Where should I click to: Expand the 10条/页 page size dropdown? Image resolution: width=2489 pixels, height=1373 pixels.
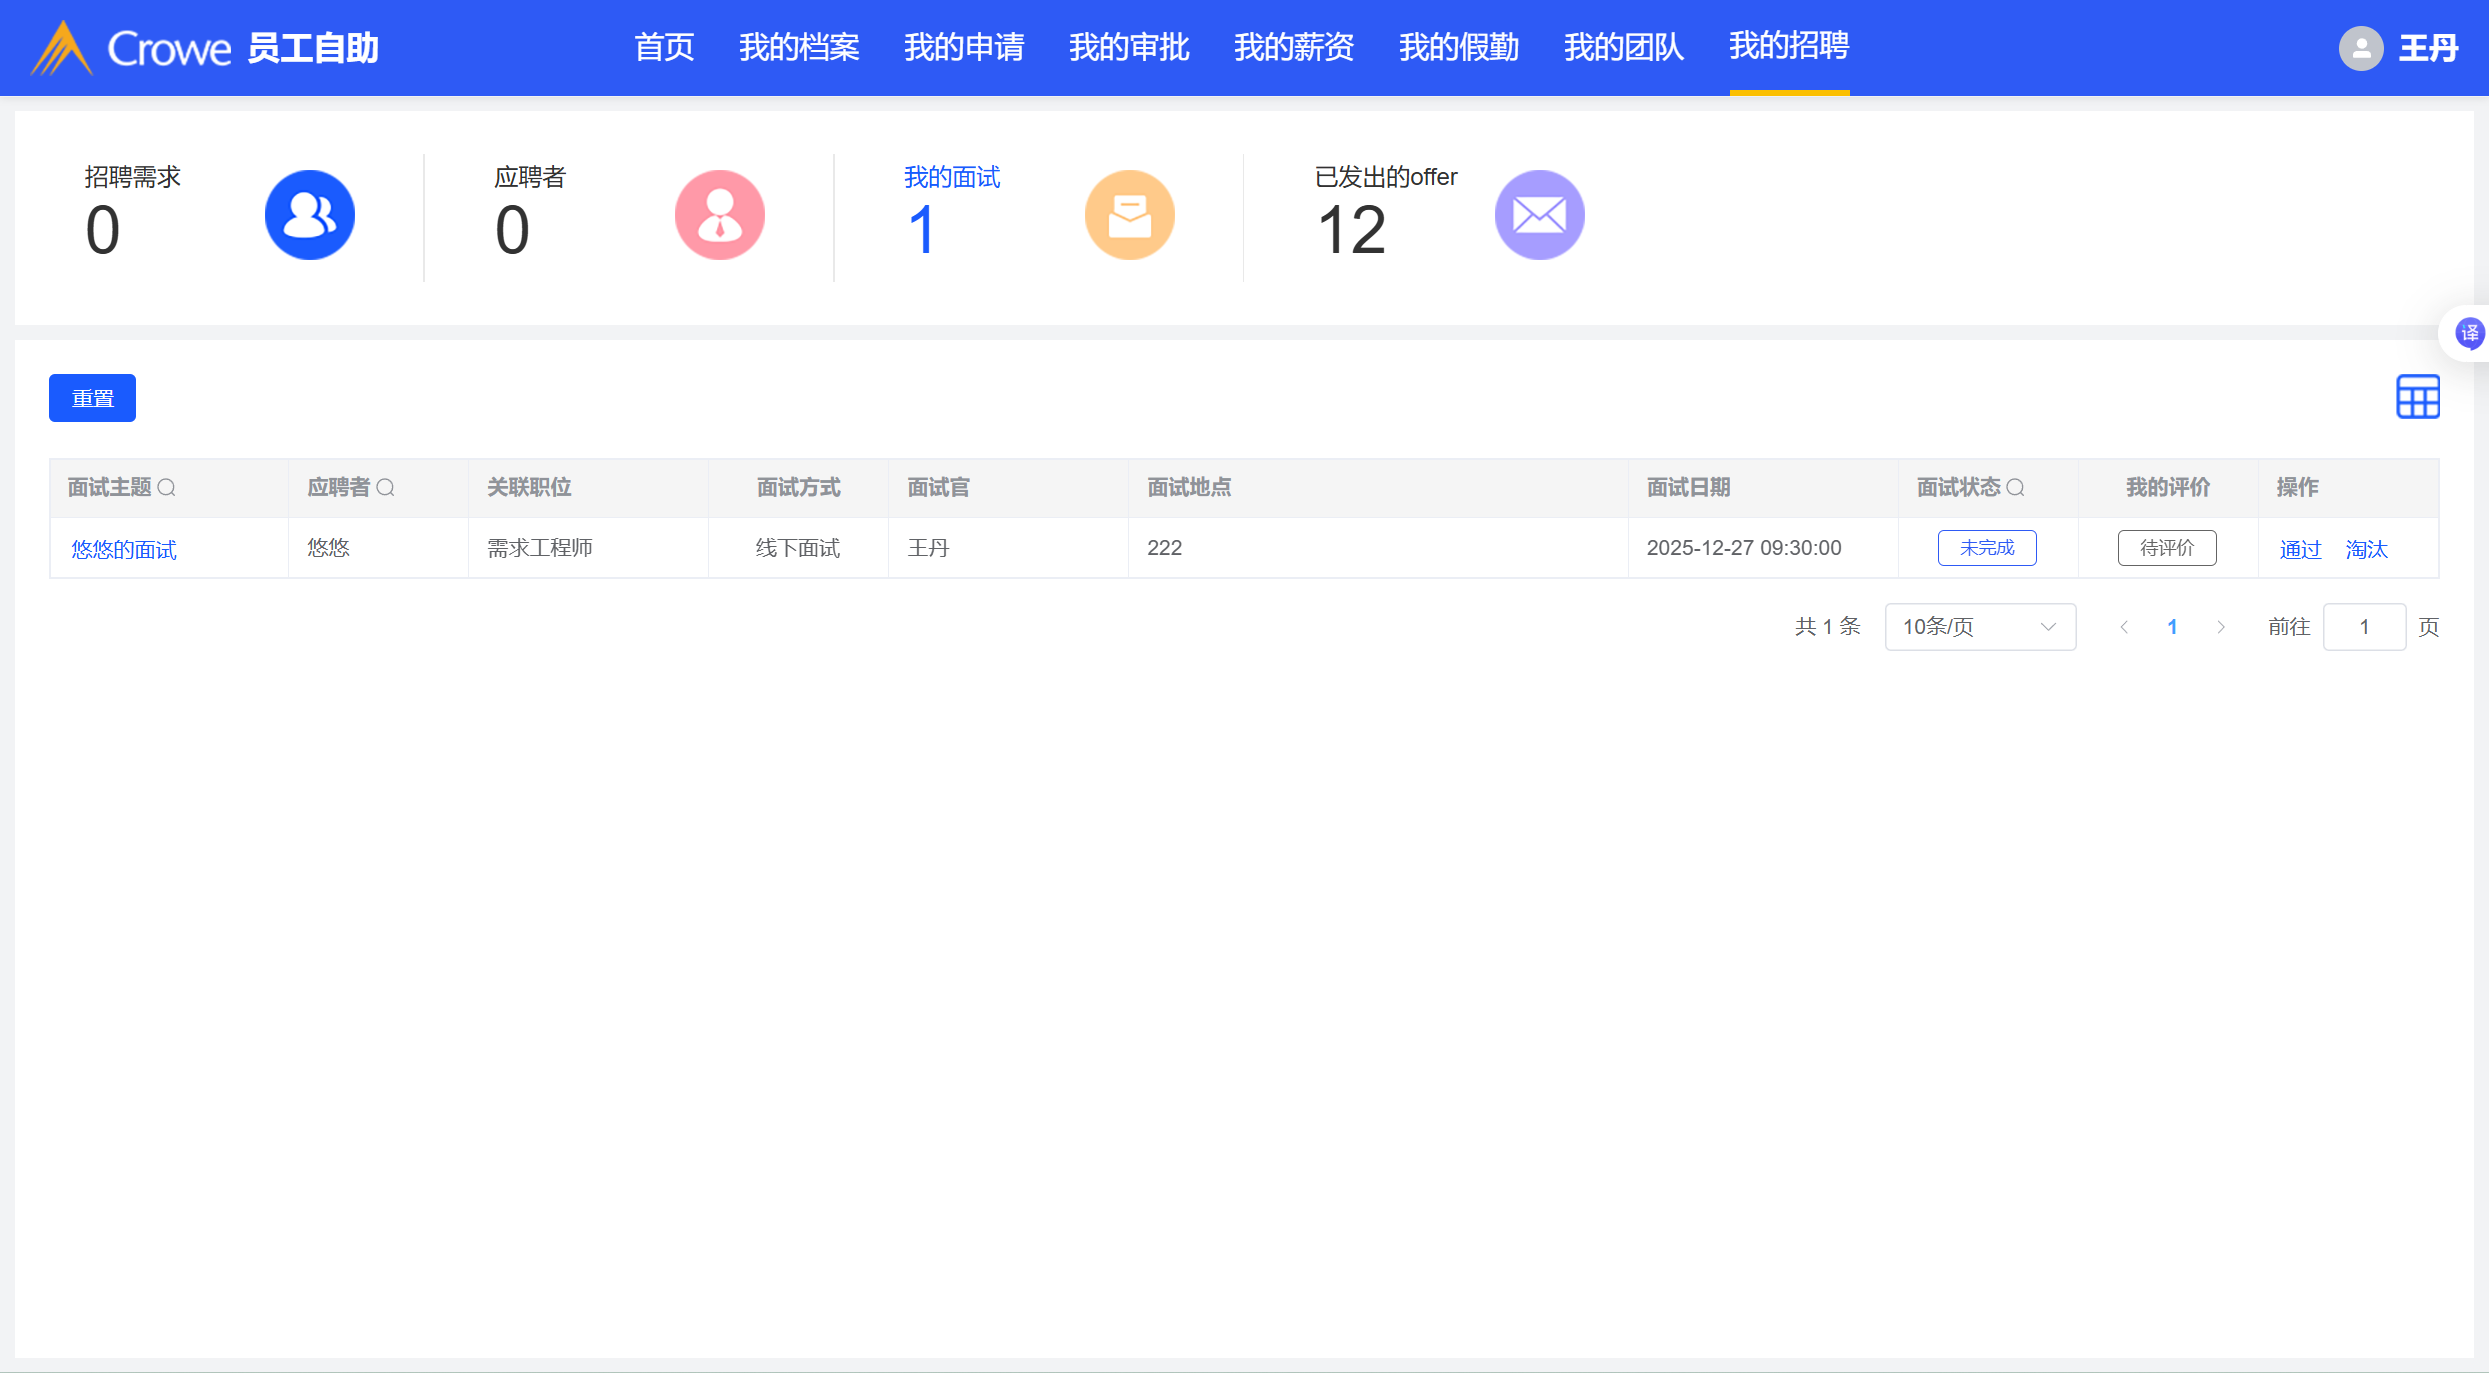point(1979,627)
